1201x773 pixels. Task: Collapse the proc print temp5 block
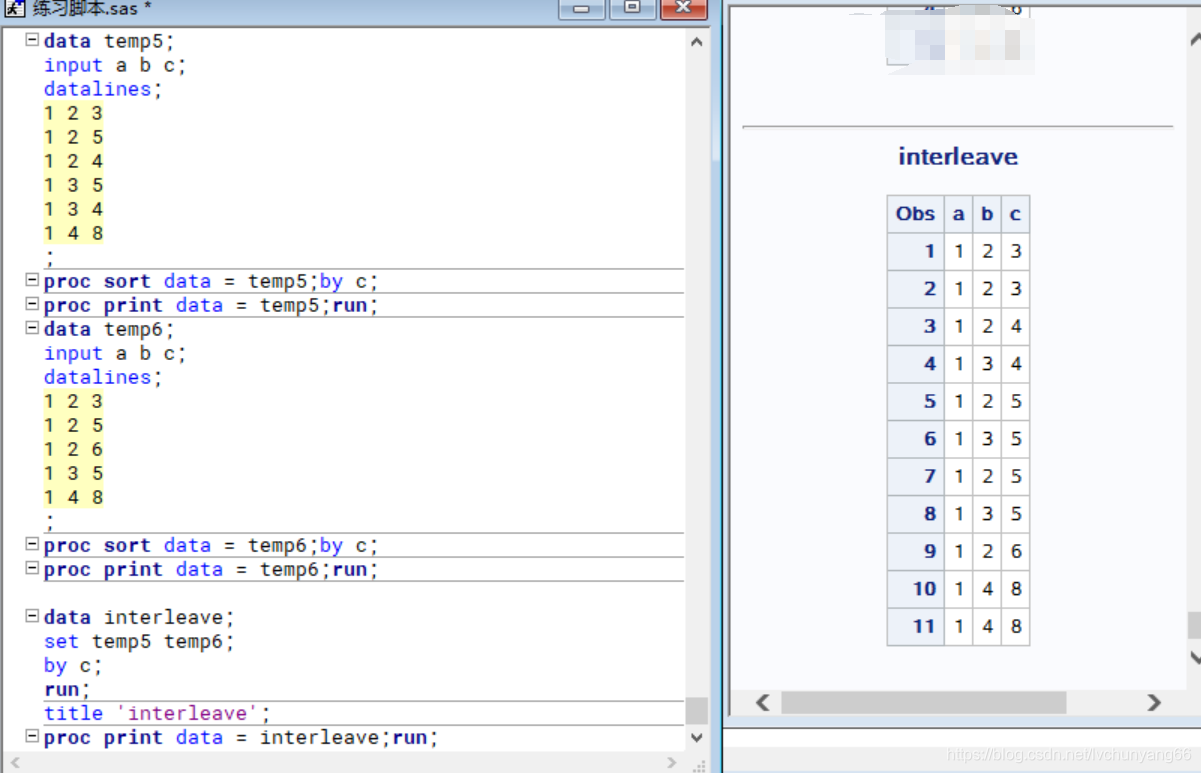coord(32,305)
